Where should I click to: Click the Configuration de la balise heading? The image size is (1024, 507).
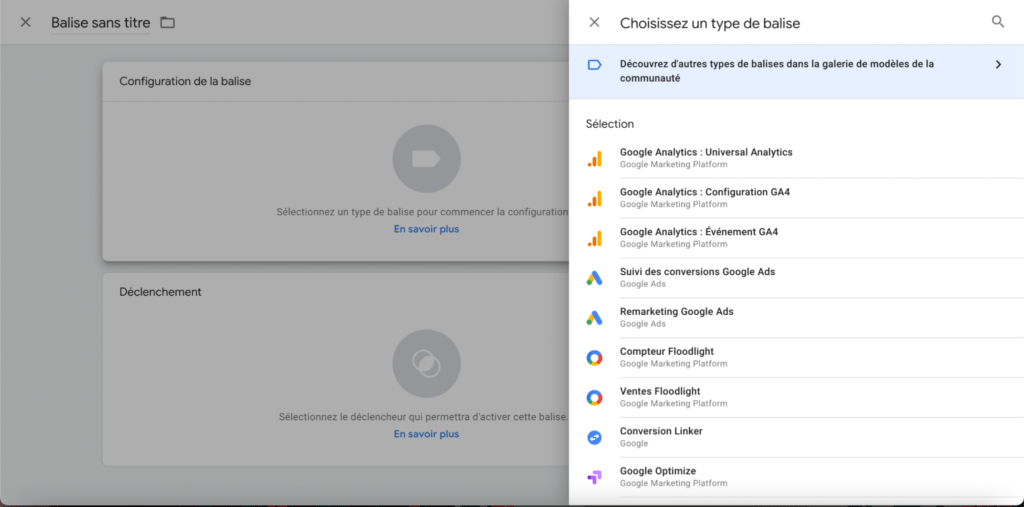coord(185,82)
